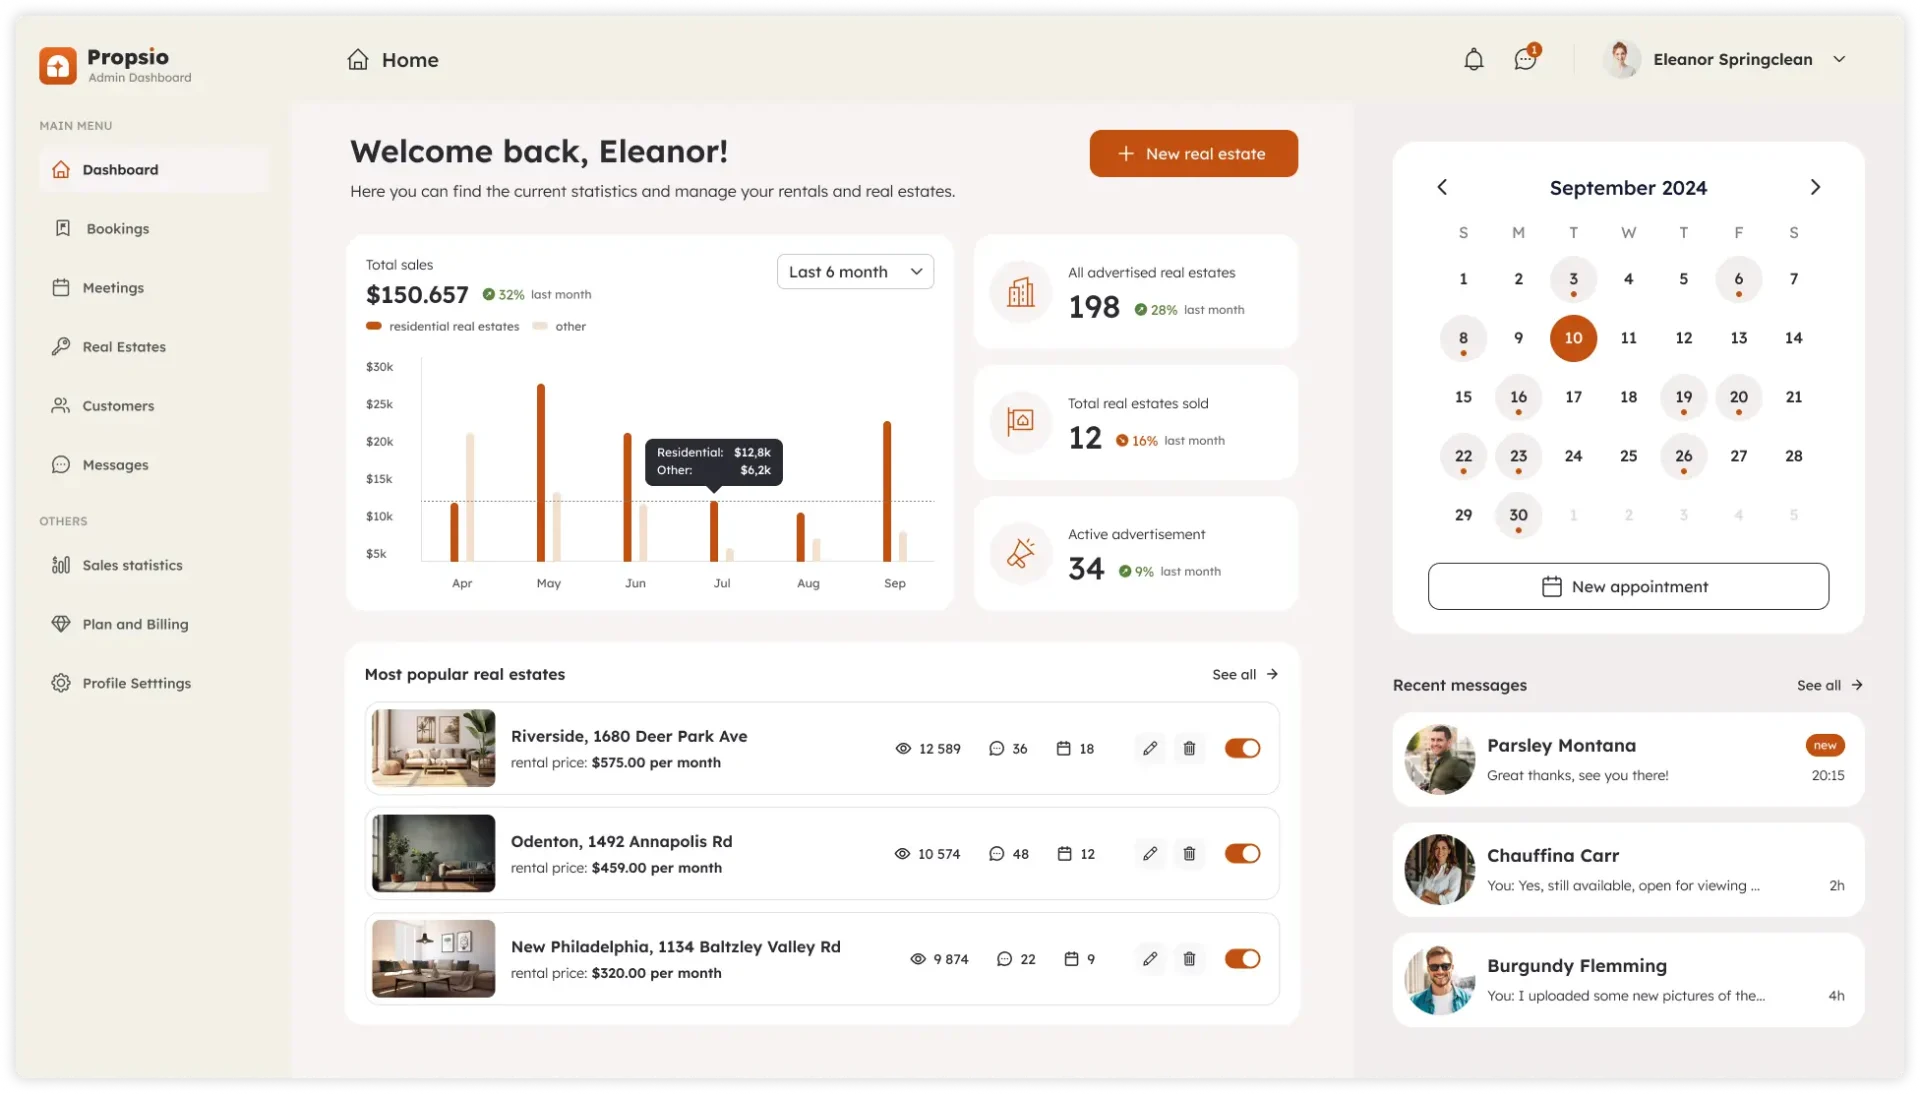The width and height of the screenshot is (1920, 1094).
Task: Disable the Riverside listing toggle
Action: click(x=1242, y=748)
